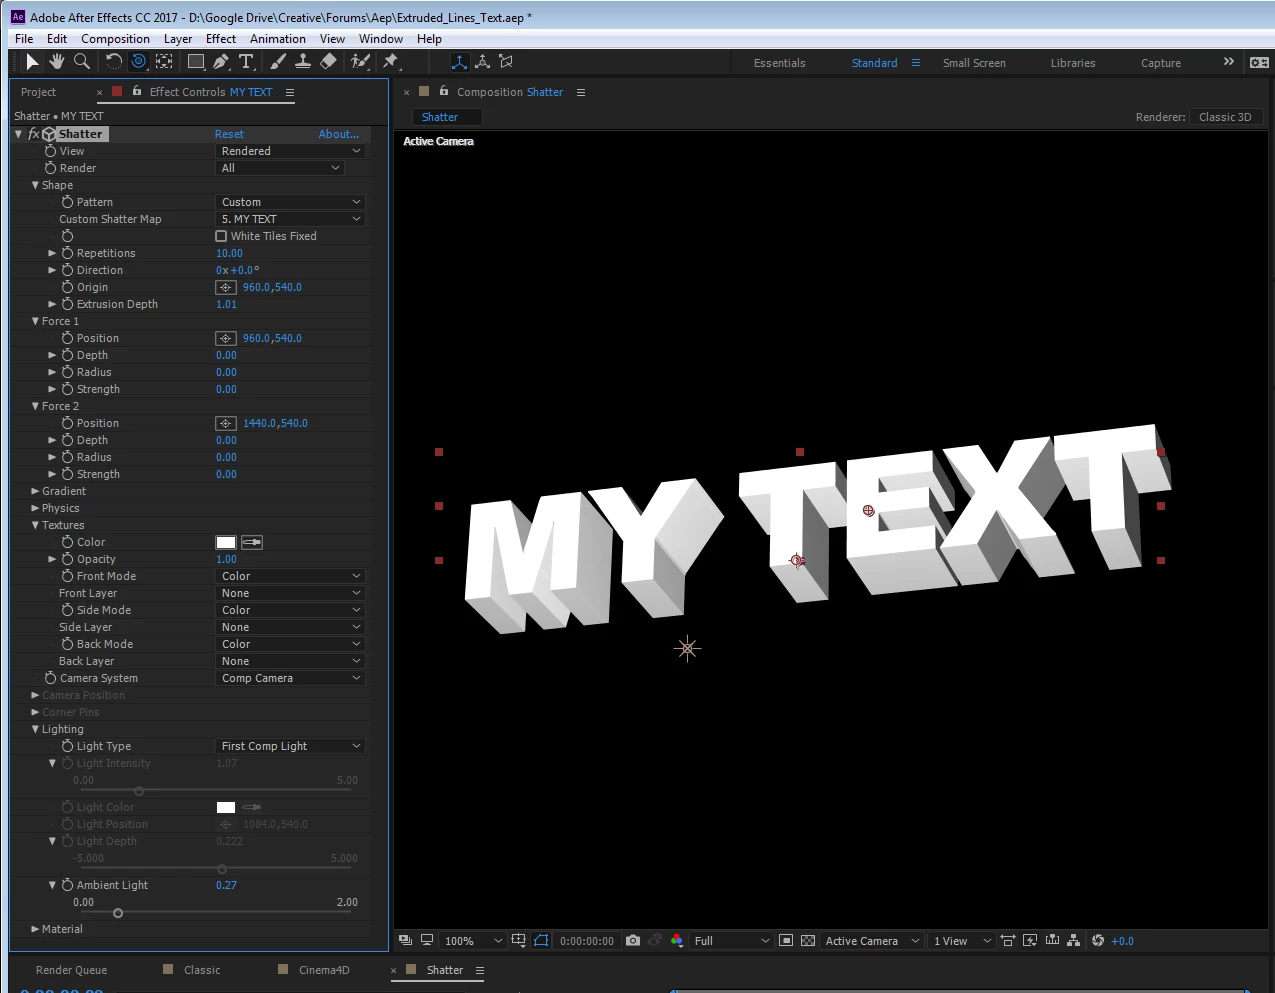Click Origin point picker button
Viewport: 1275px width, 993px height.
226,287
